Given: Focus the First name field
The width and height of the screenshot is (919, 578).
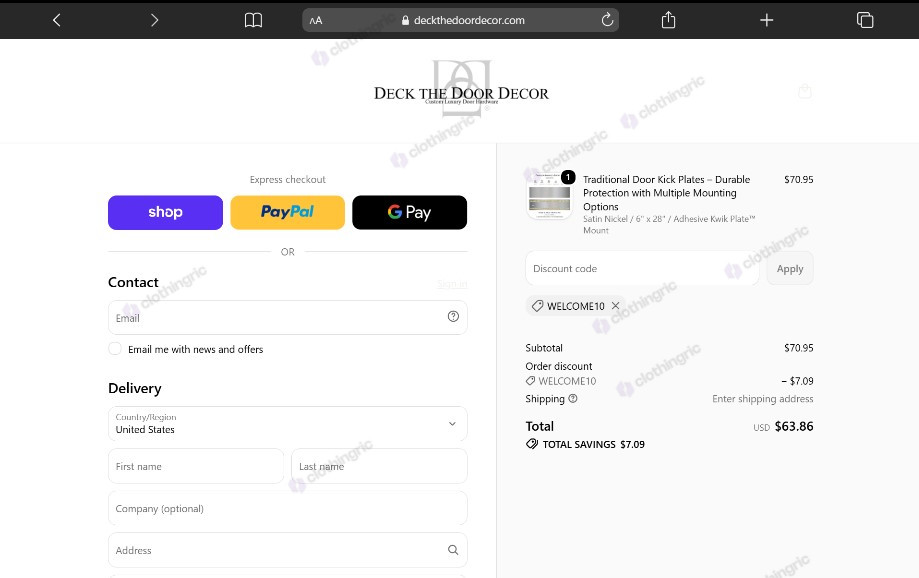Looking at the screenshot, I should pos(196,466).
